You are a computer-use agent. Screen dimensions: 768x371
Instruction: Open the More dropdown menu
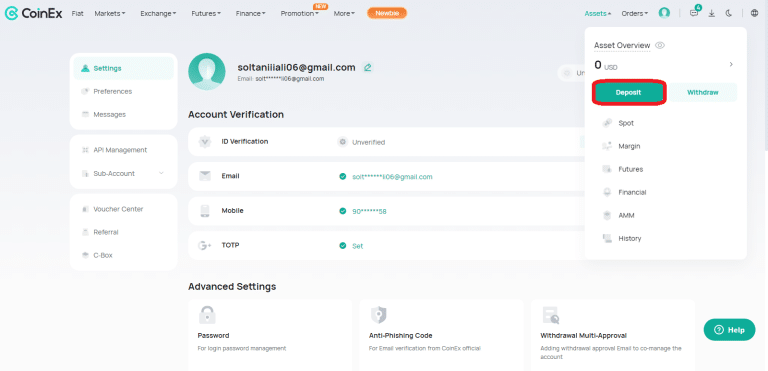[344, 13]
